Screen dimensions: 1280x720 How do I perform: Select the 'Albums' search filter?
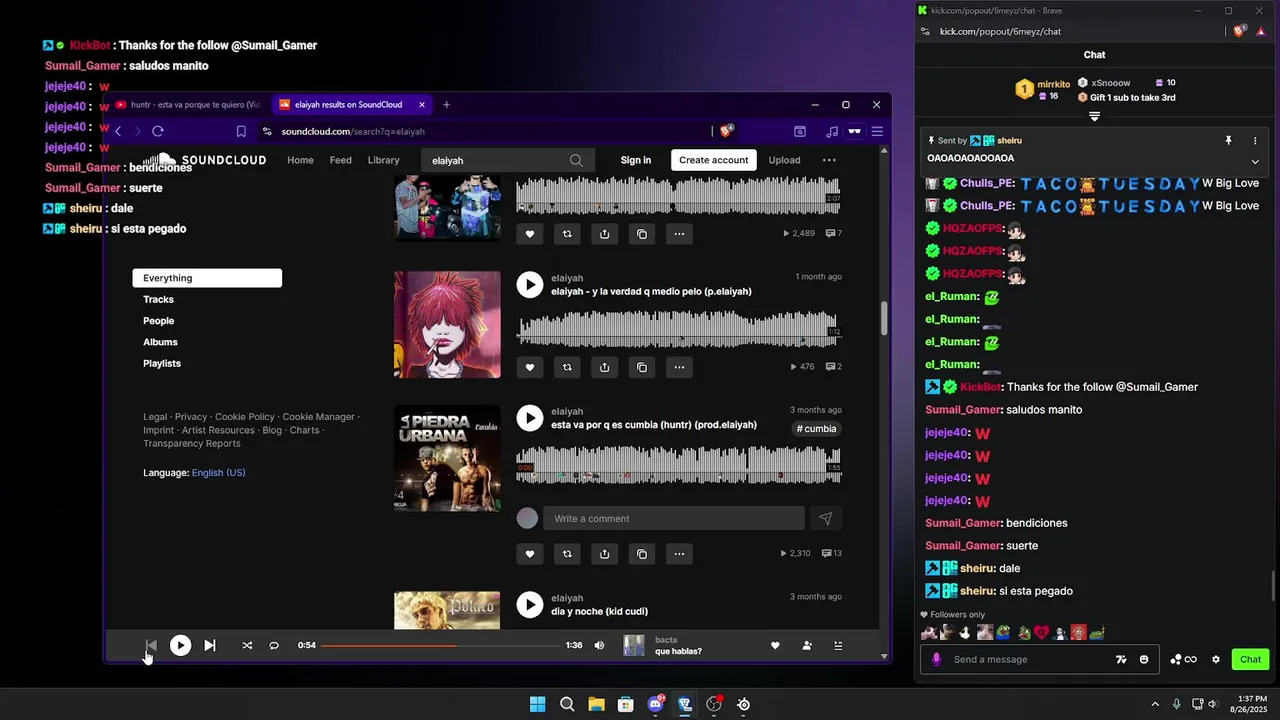[x=160, y=342]
